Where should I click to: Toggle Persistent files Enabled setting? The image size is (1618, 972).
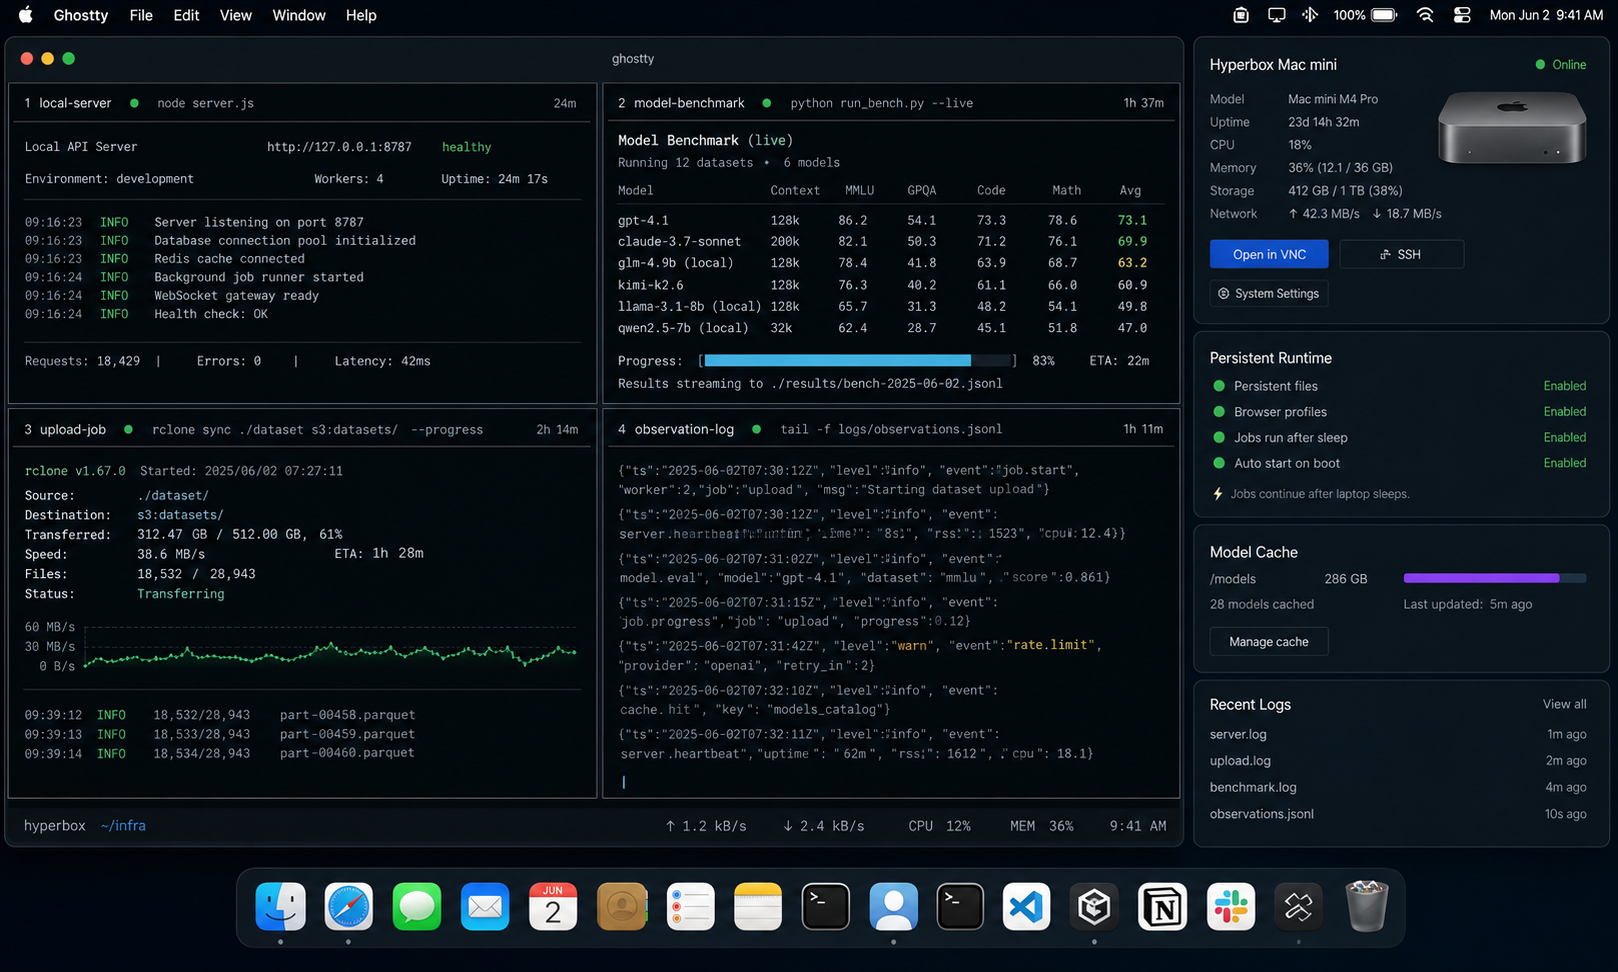(x=1564, y=386)
